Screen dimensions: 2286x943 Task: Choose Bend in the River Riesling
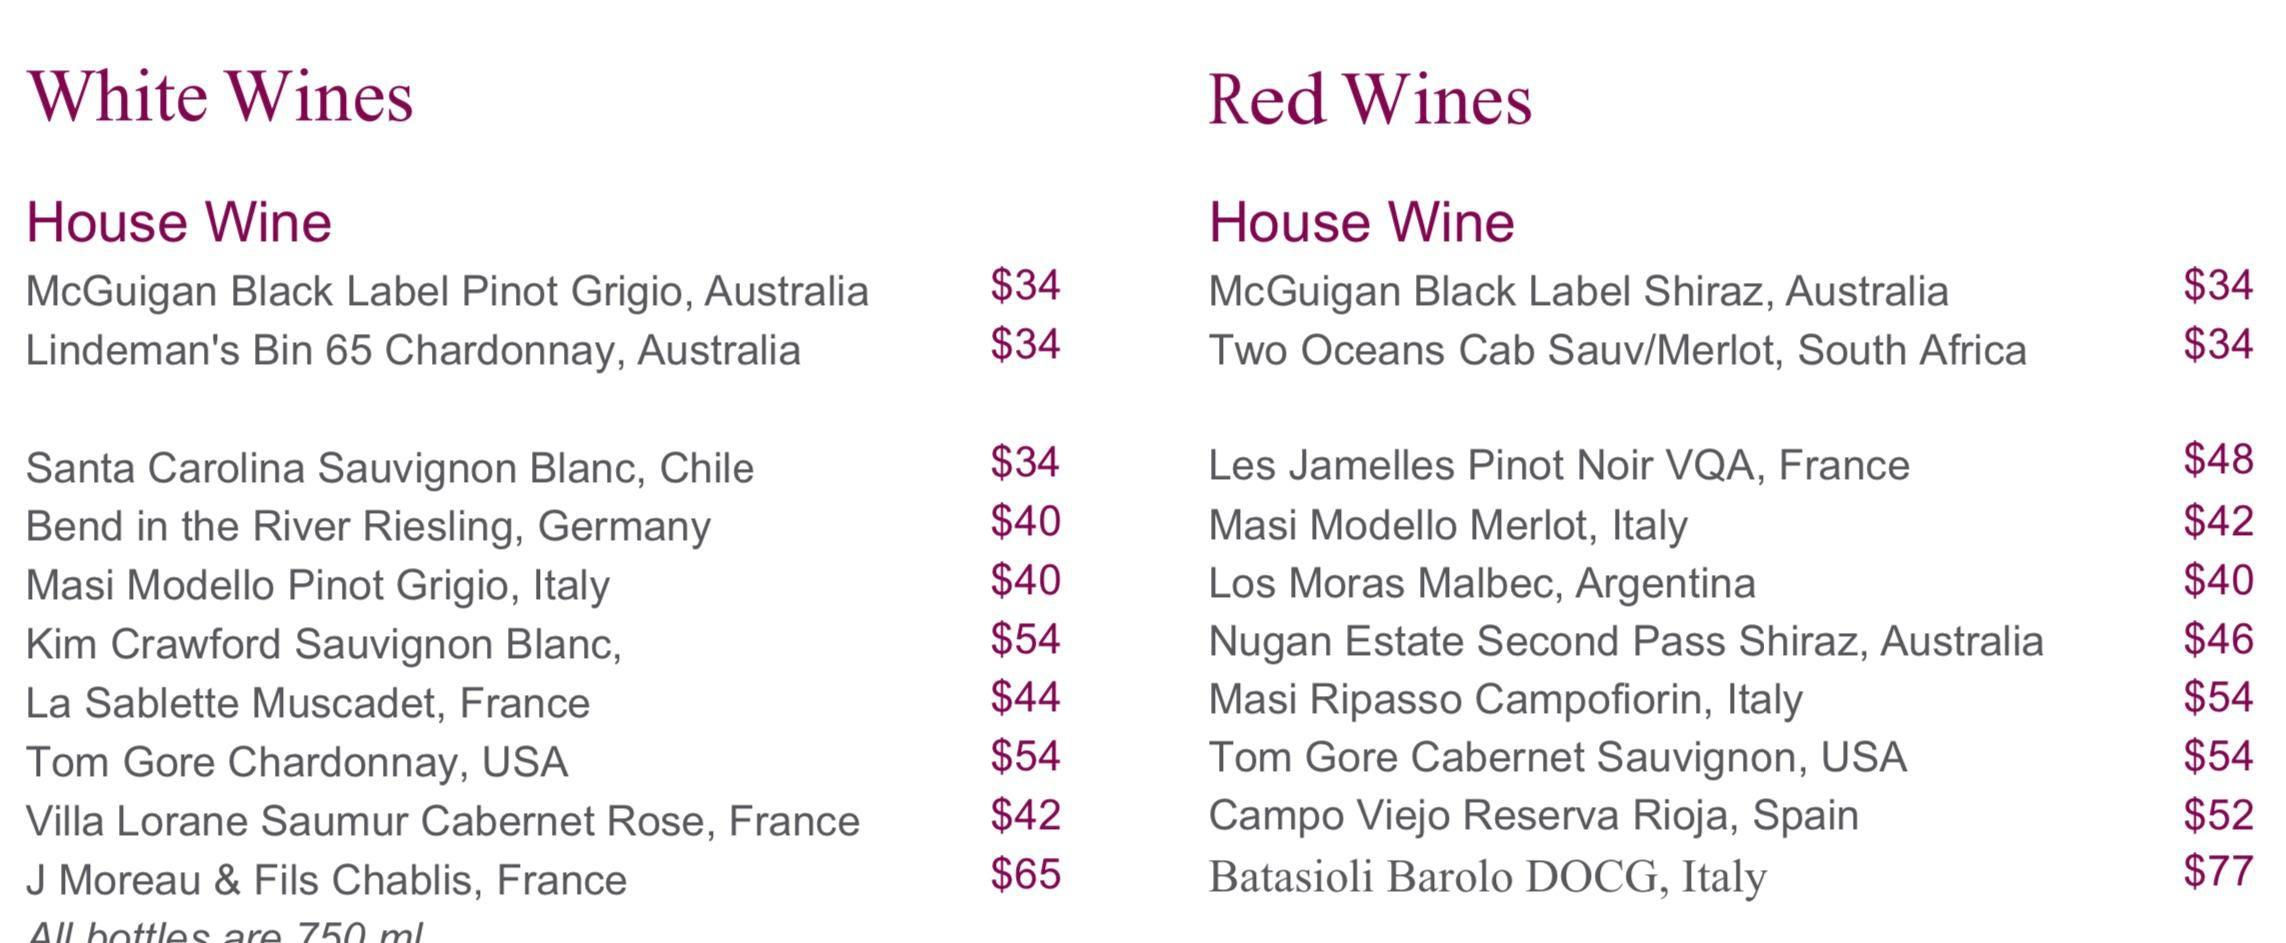368,527
